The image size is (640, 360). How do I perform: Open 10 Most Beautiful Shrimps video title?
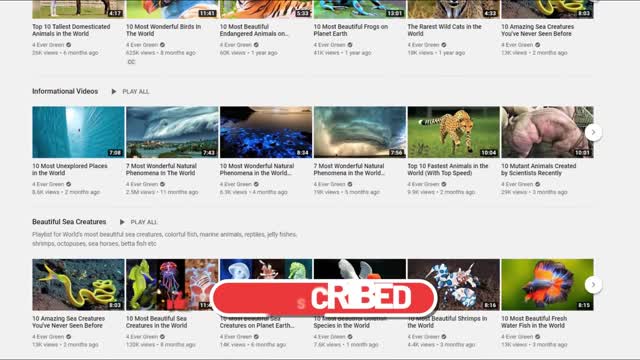click(447, 322)
